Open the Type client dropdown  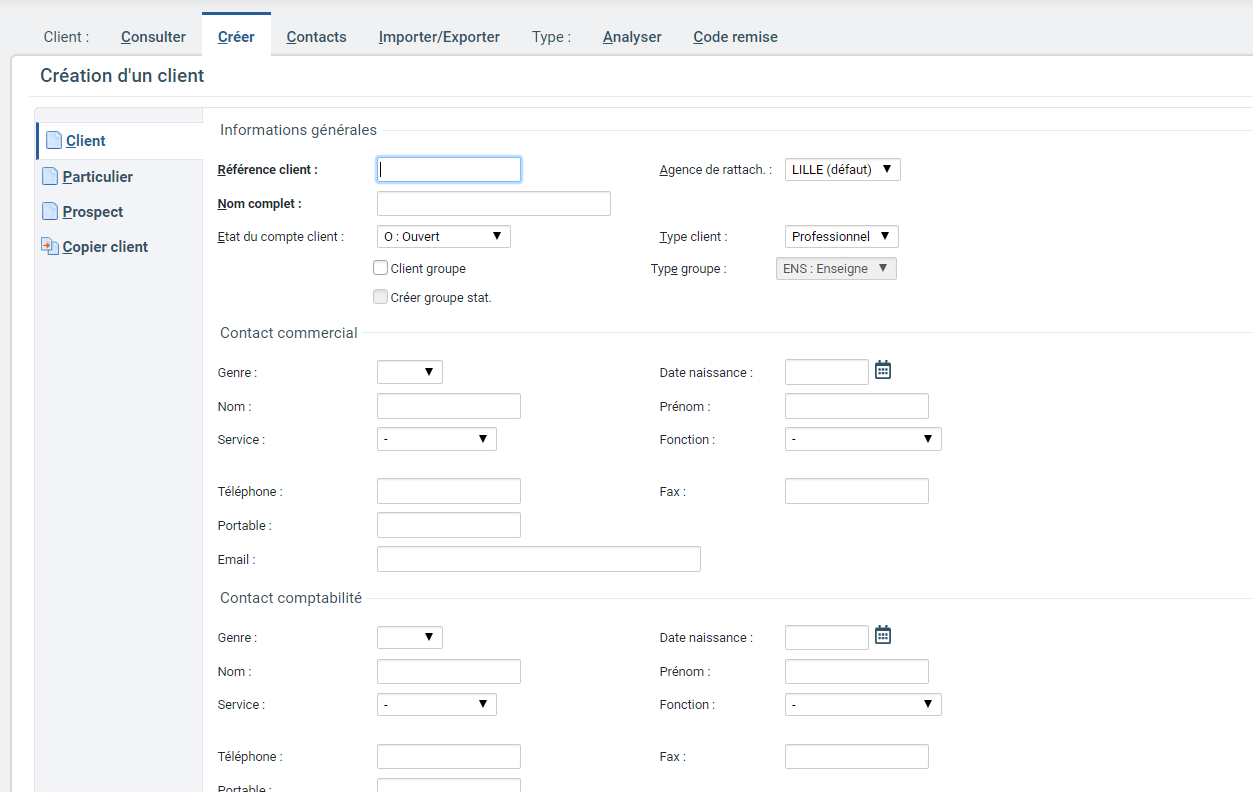[x=841, y=237]
